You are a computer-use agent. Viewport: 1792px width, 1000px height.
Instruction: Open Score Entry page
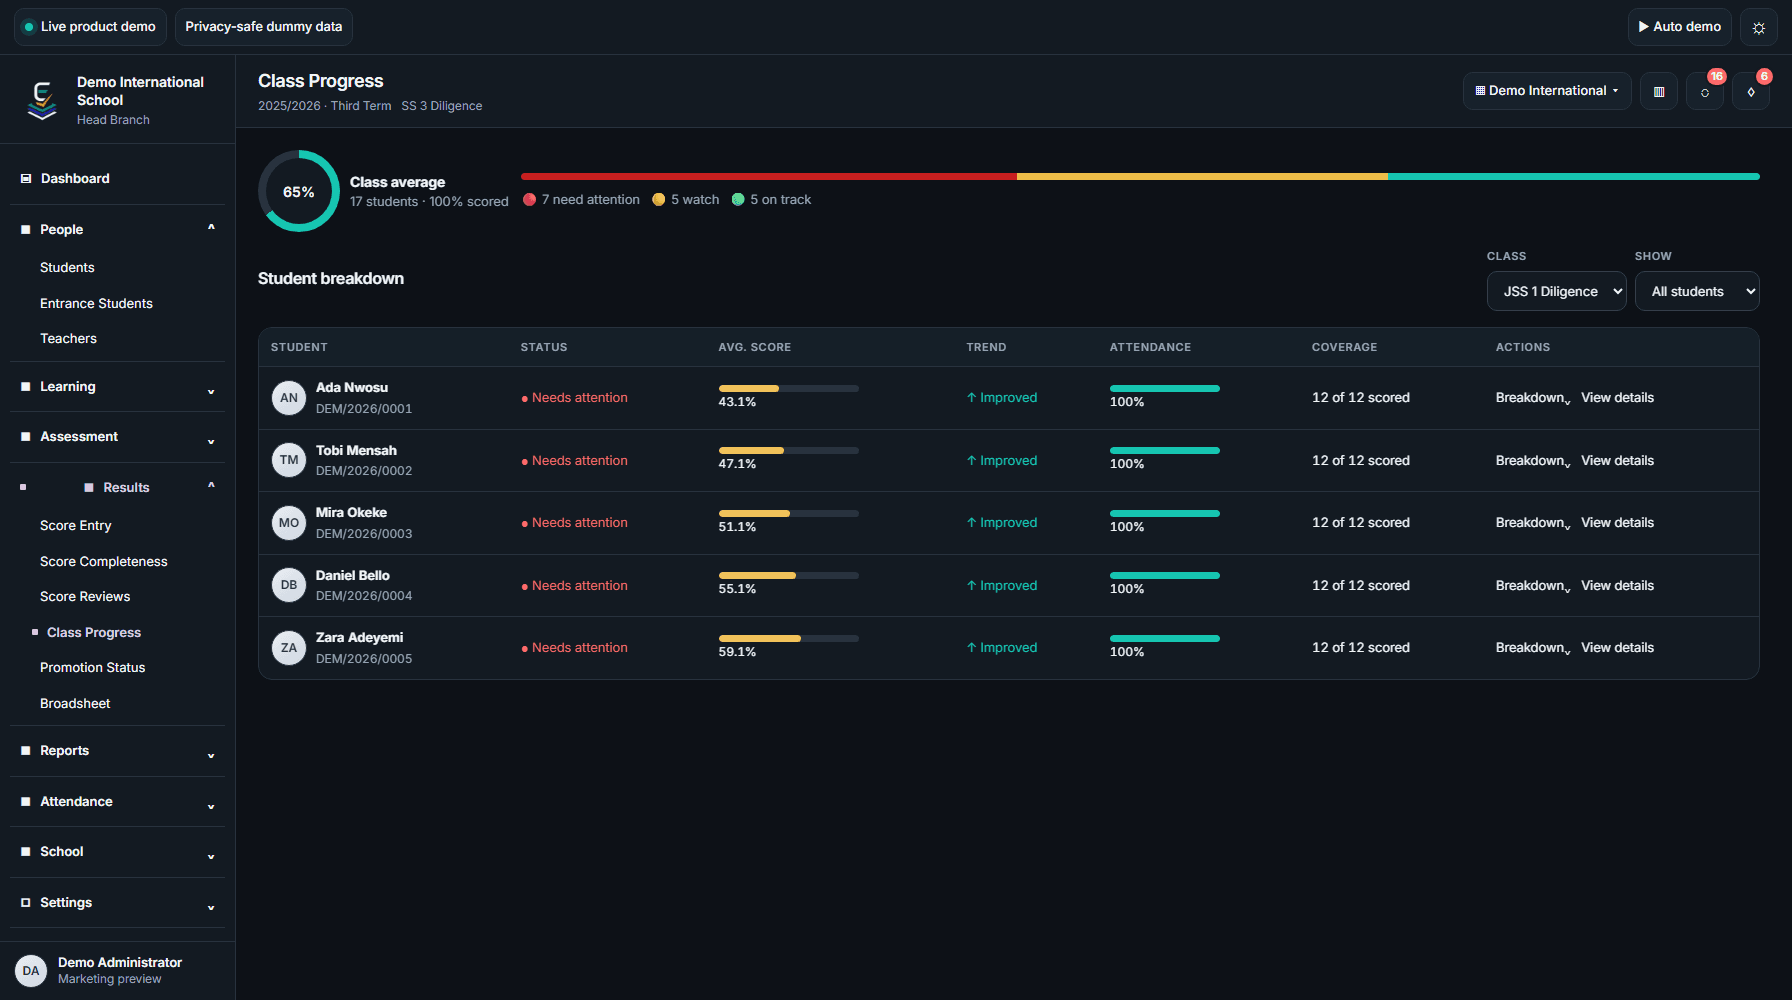[76, 526]
